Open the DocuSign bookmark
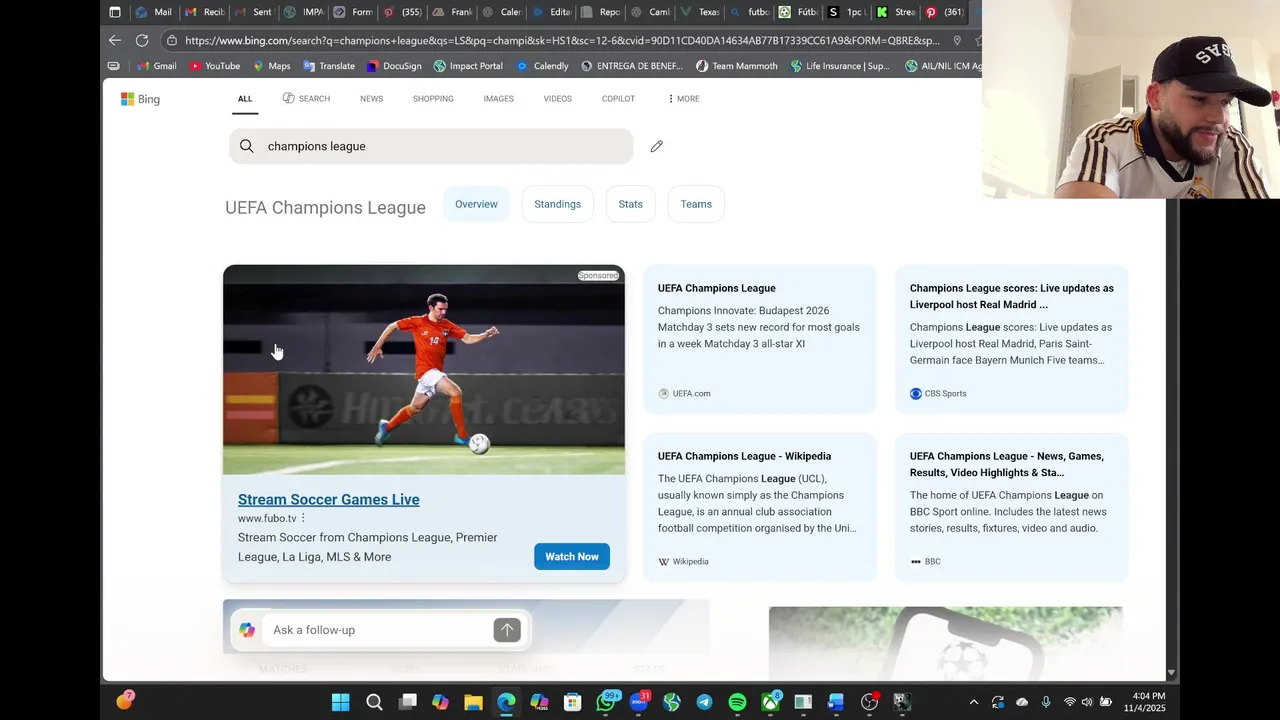This screenshot has width=1280, height=720. [394, 66]
